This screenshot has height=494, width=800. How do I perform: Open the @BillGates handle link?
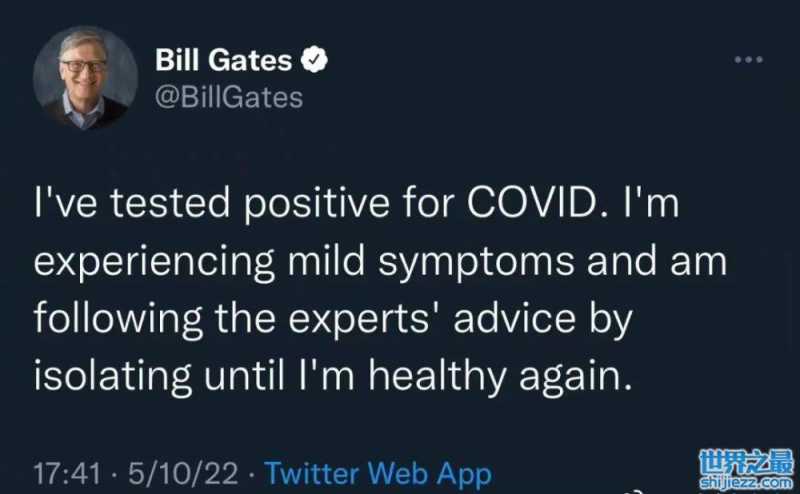point(229,98)
